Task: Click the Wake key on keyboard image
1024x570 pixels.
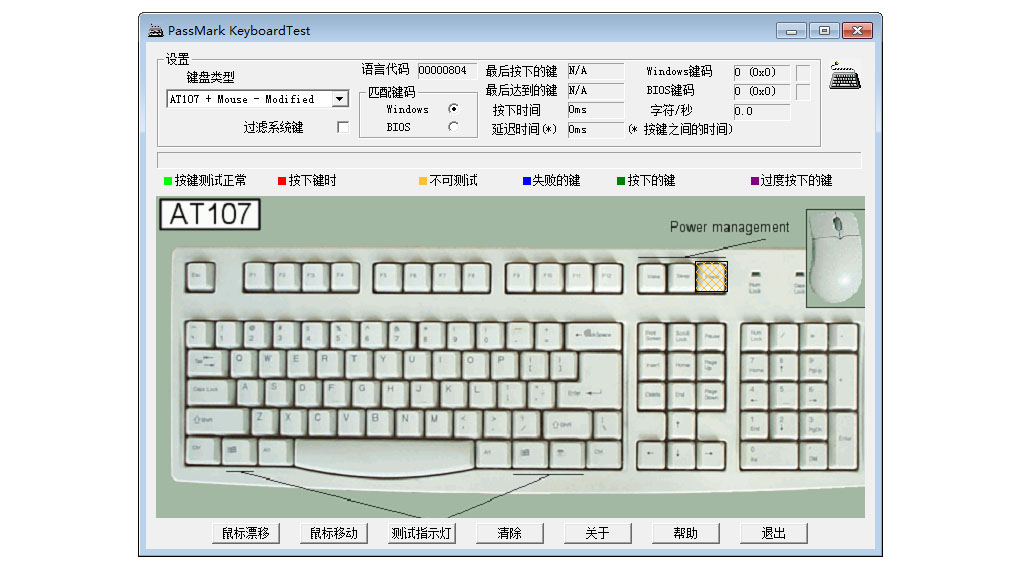Action: (x=652, y=277)
